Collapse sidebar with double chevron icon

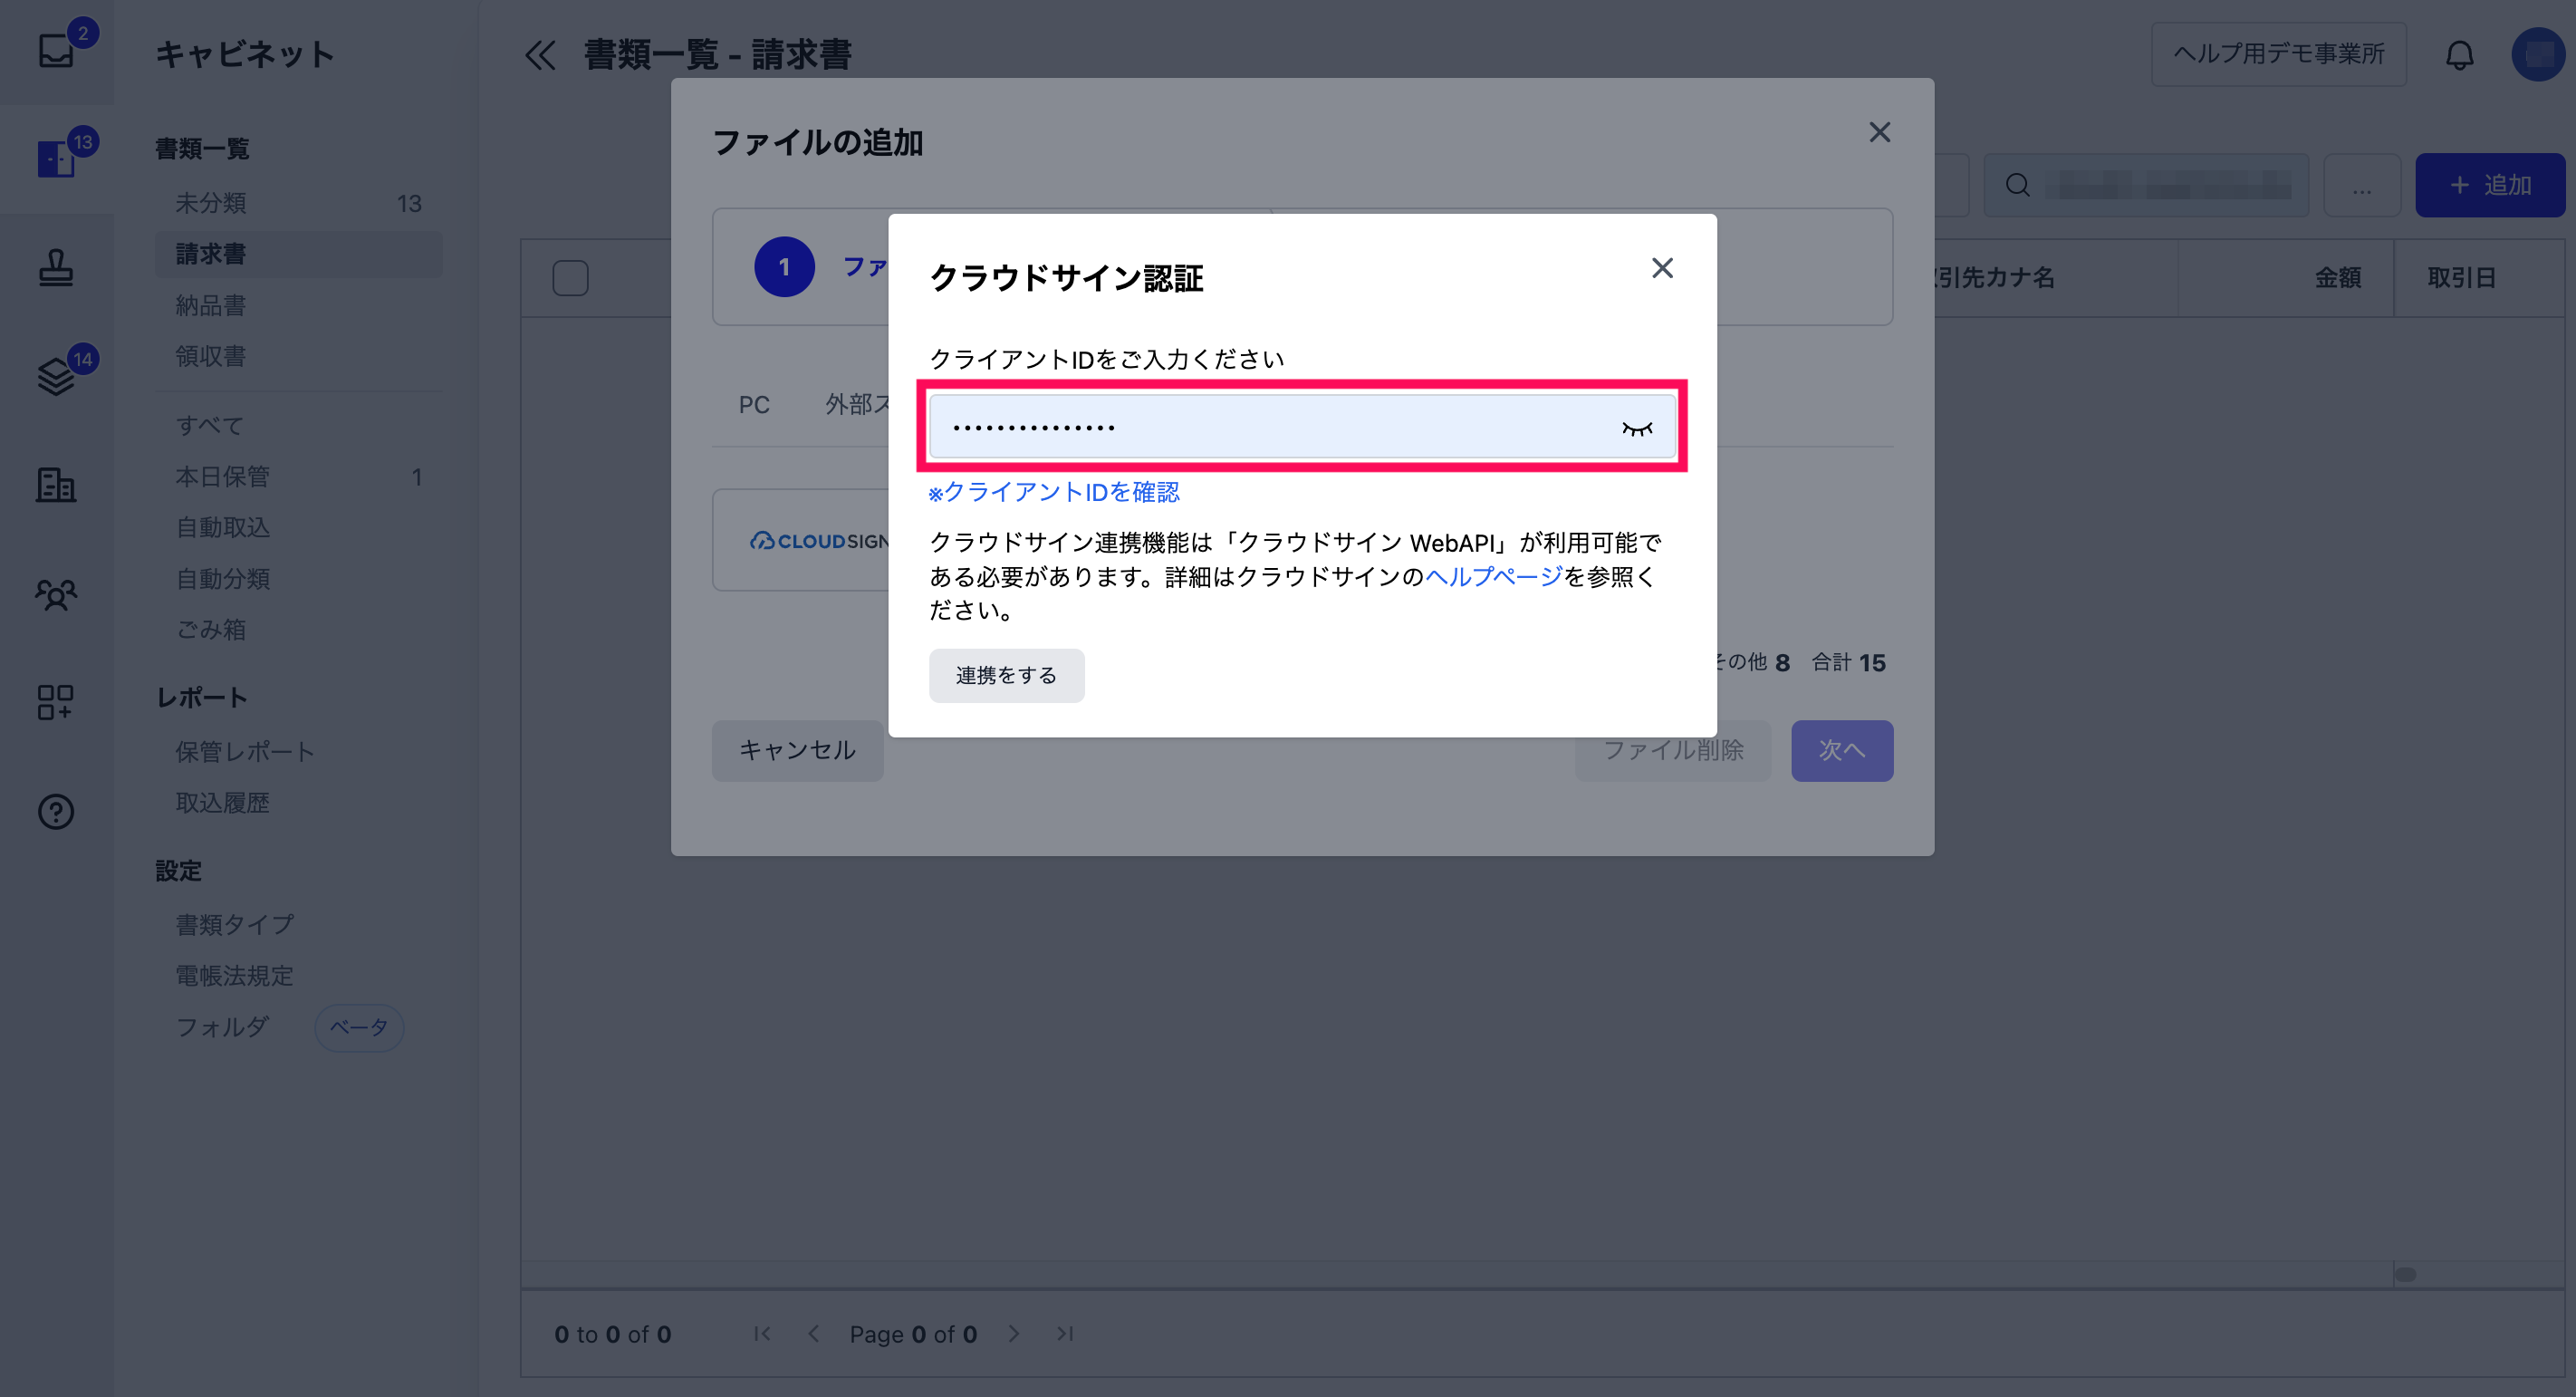540,55
